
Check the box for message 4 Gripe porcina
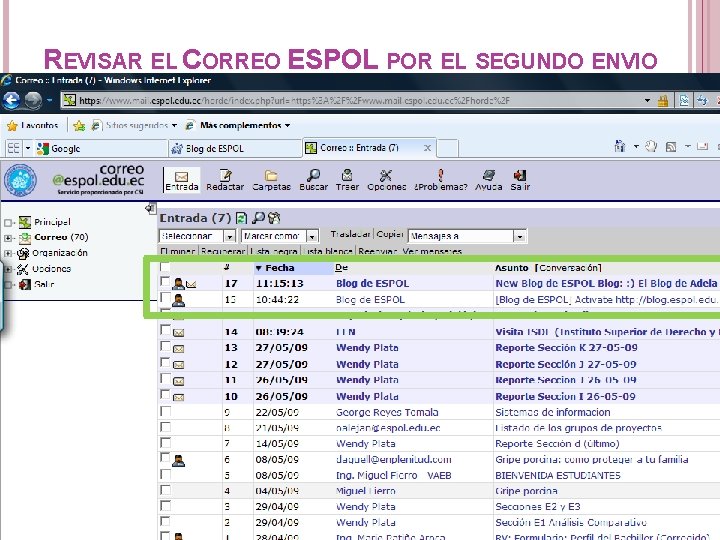165,490
